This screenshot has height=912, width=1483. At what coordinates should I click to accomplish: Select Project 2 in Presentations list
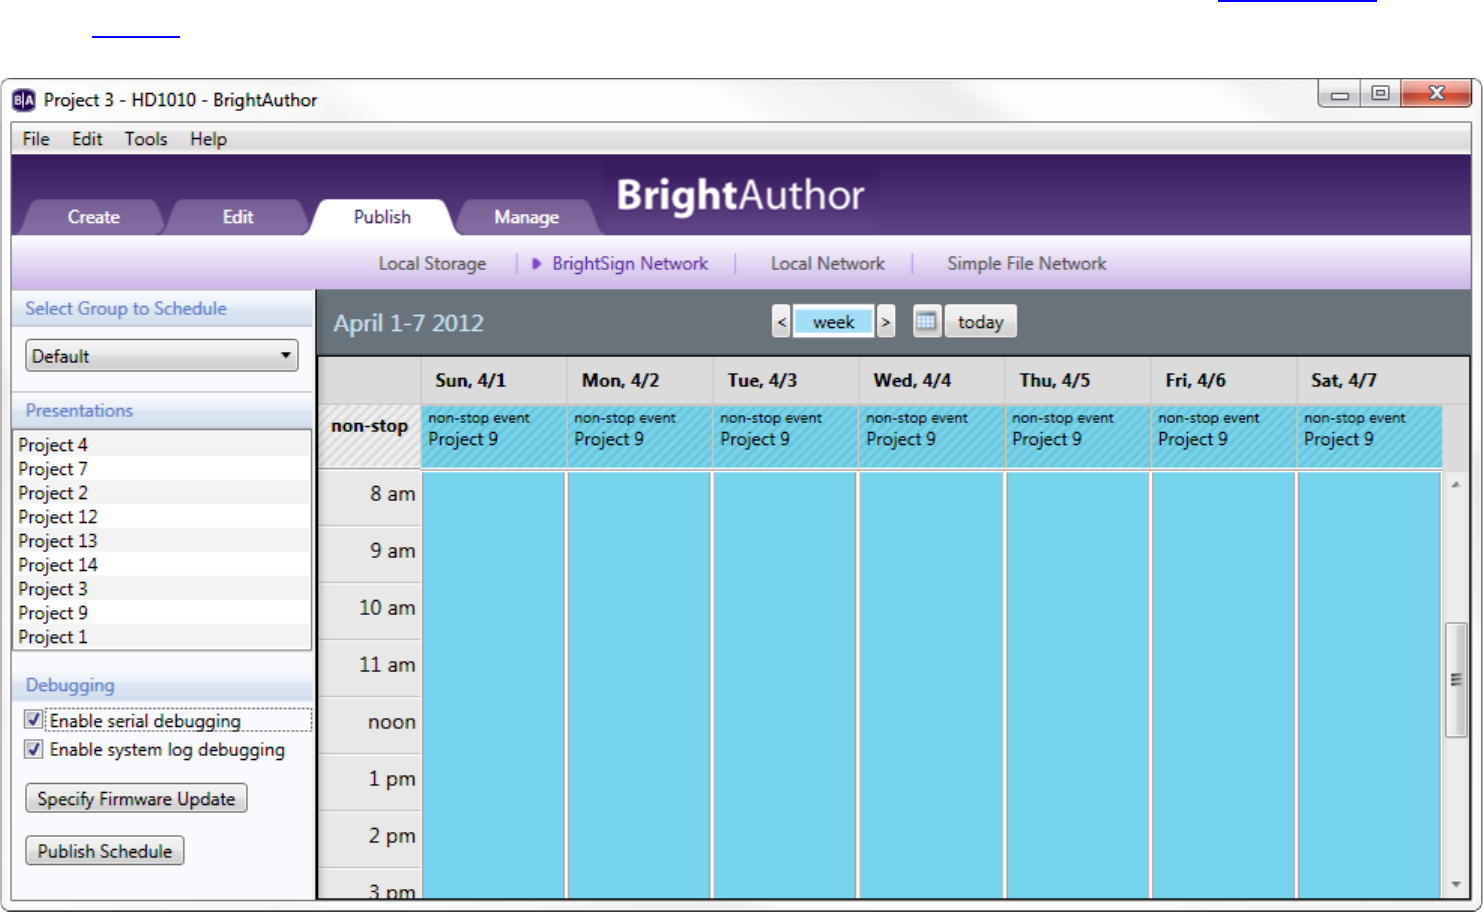pos(162,492)
